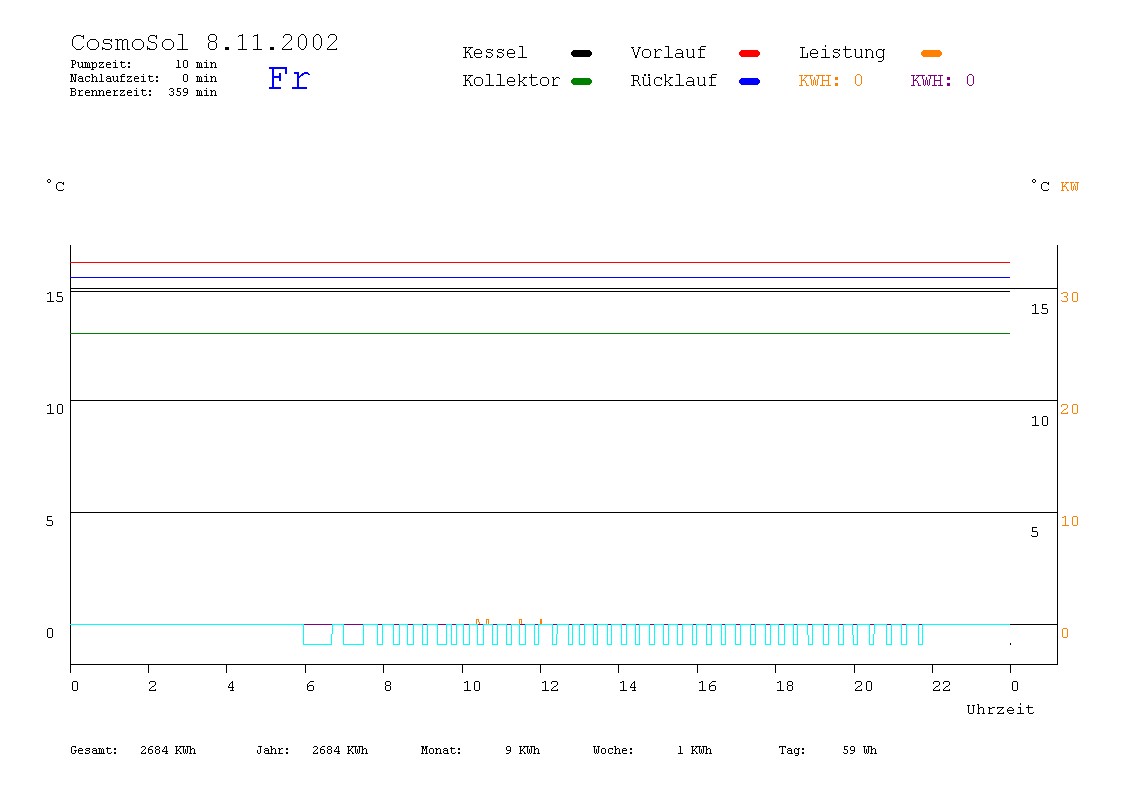Click the Vorlauf legend label

coord(668,53)
